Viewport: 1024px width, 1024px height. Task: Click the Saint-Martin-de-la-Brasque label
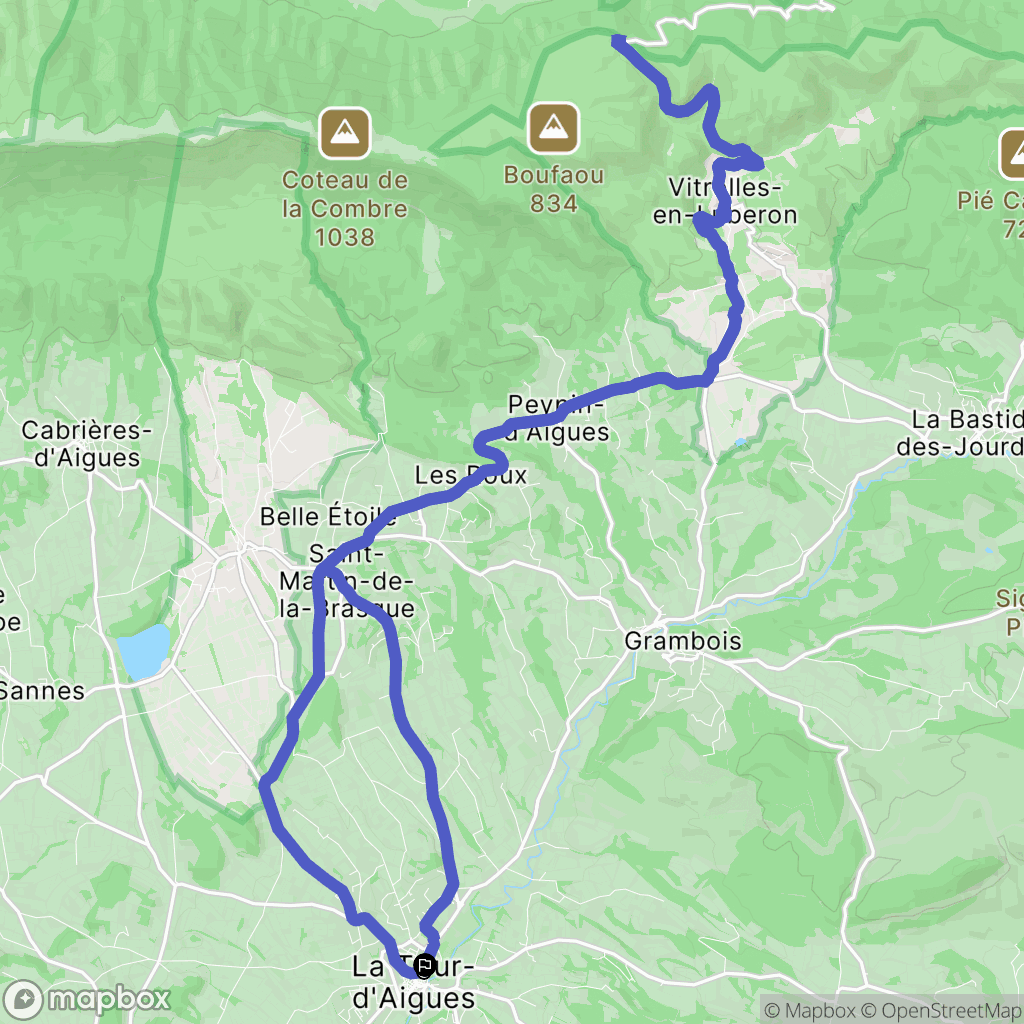click(347, 581)
